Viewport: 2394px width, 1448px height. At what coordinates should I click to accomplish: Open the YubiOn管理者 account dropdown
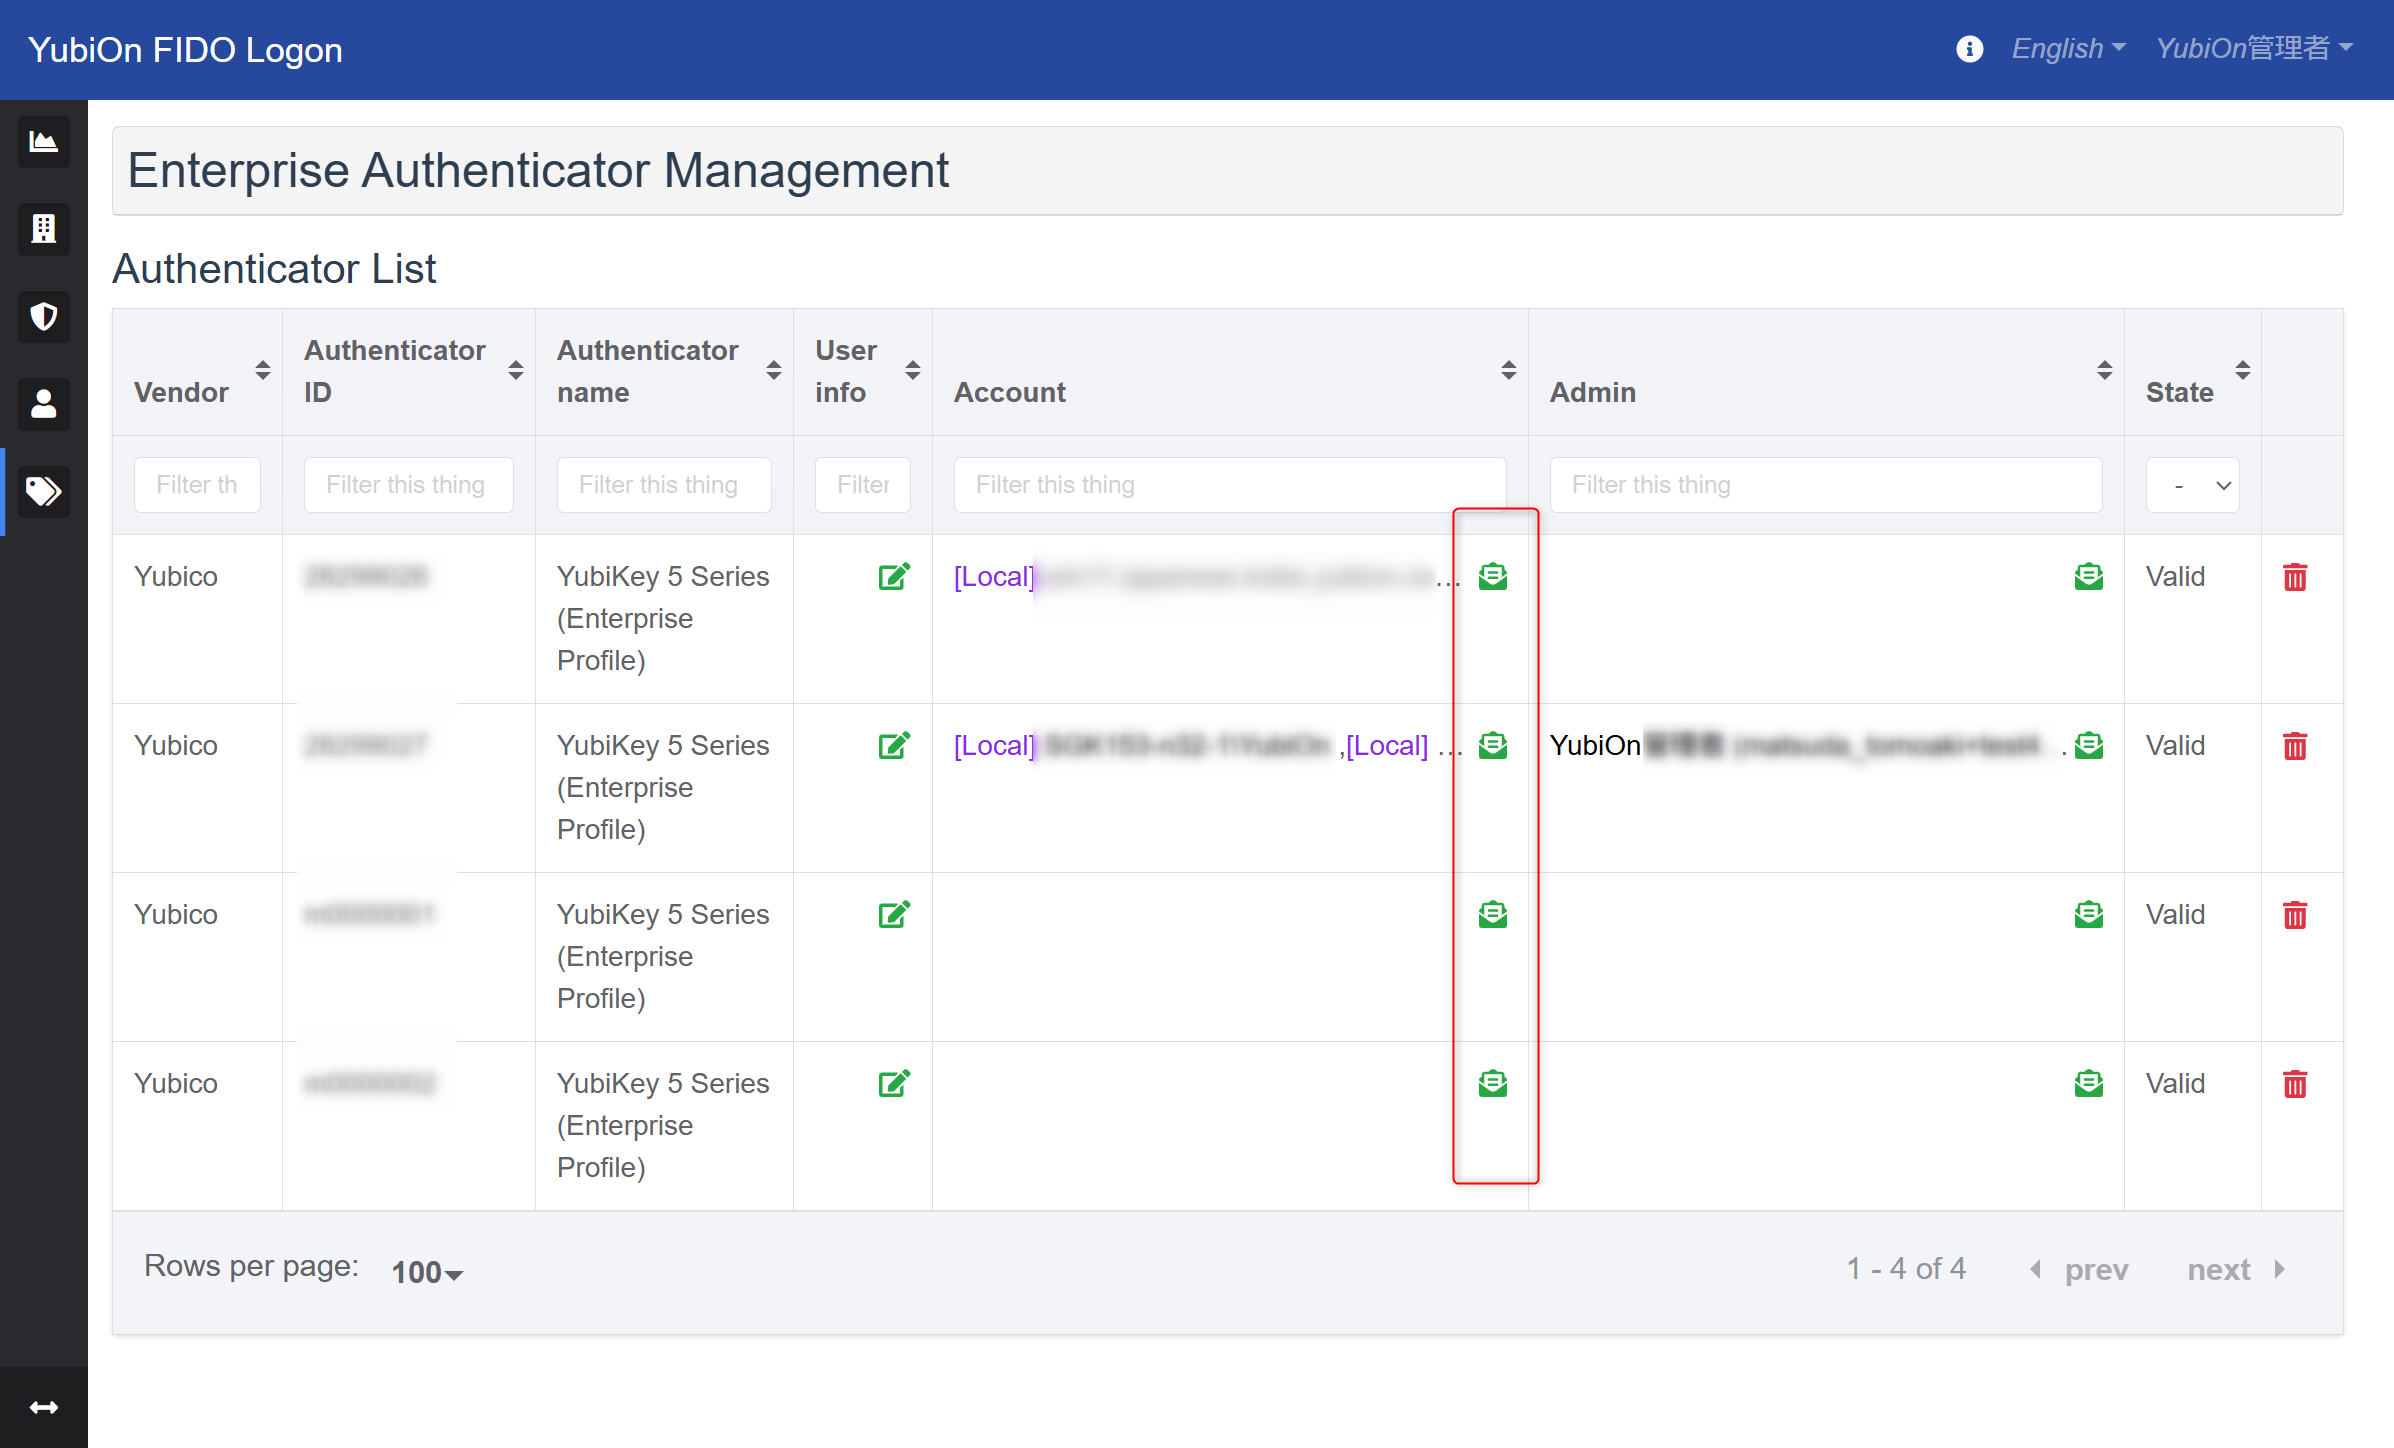[x=2254, y=48]
